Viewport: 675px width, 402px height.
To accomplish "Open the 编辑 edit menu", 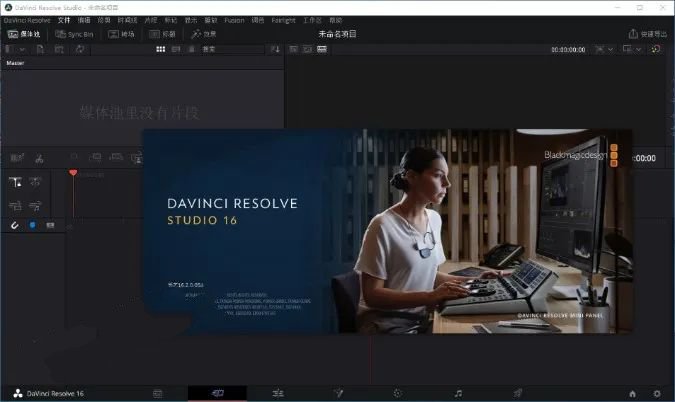I will [84, 20].
